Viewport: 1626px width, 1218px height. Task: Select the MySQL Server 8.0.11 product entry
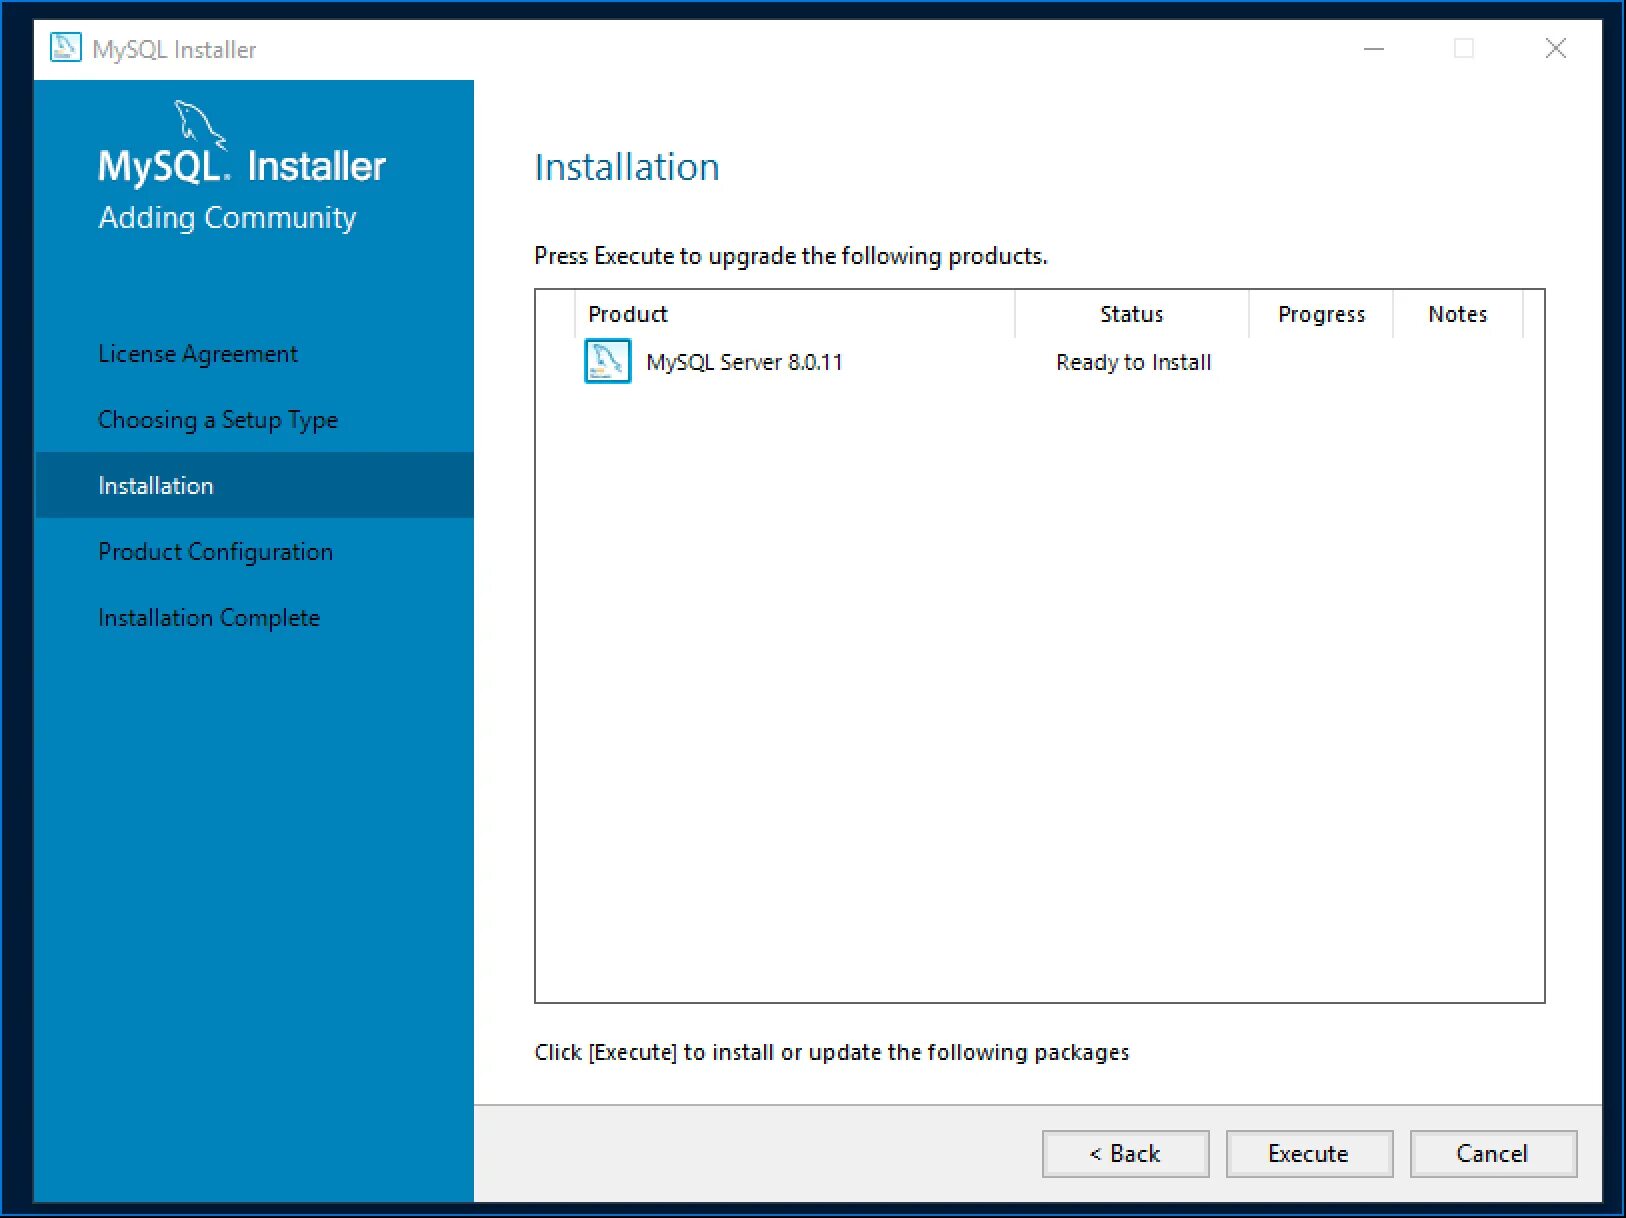(x=744, y=362)
